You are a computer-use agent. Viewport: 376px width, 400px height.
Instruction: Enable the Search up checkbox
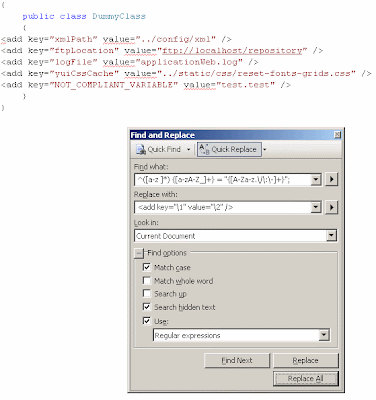click(x=147, y=293)
